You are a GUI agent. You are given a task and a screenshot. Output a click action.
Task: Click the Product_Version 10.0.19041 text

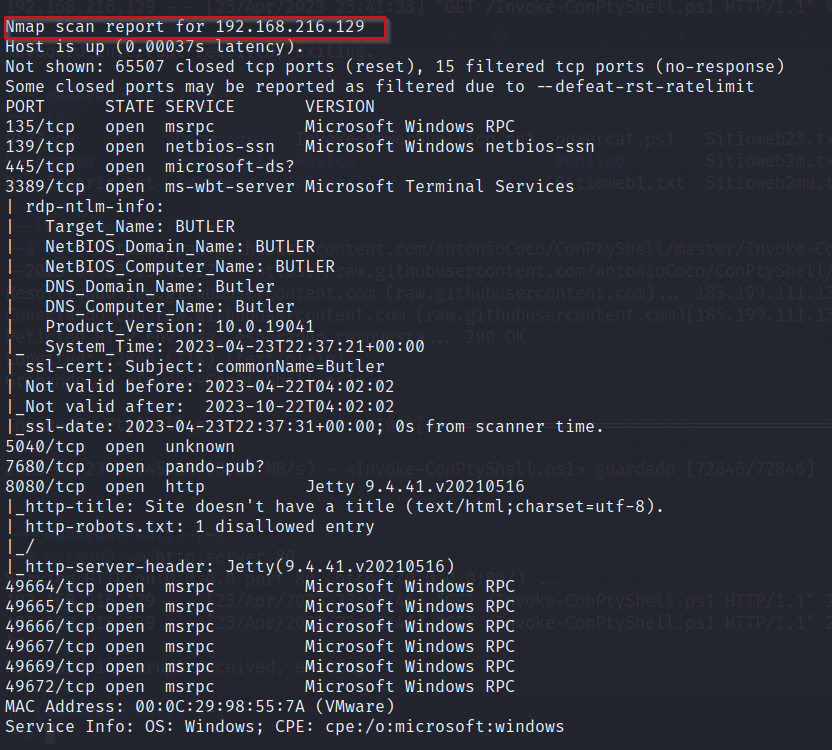(180, 326)
